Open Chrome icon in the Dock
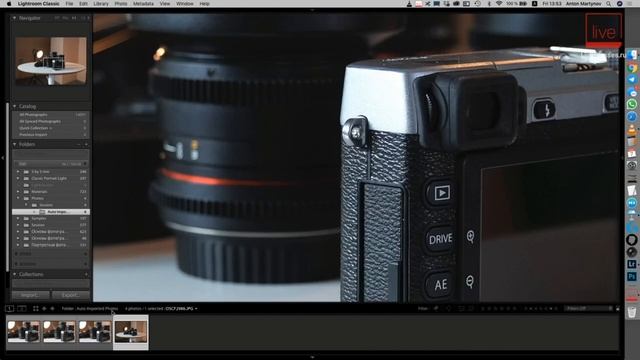Viewport: 640px width, 360px height. [x=632, y=68]
